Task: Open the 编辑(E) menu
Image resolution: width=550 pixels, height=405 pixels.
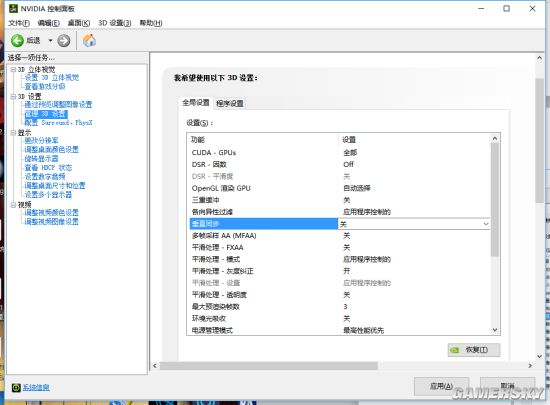Action: pos(48,23)
